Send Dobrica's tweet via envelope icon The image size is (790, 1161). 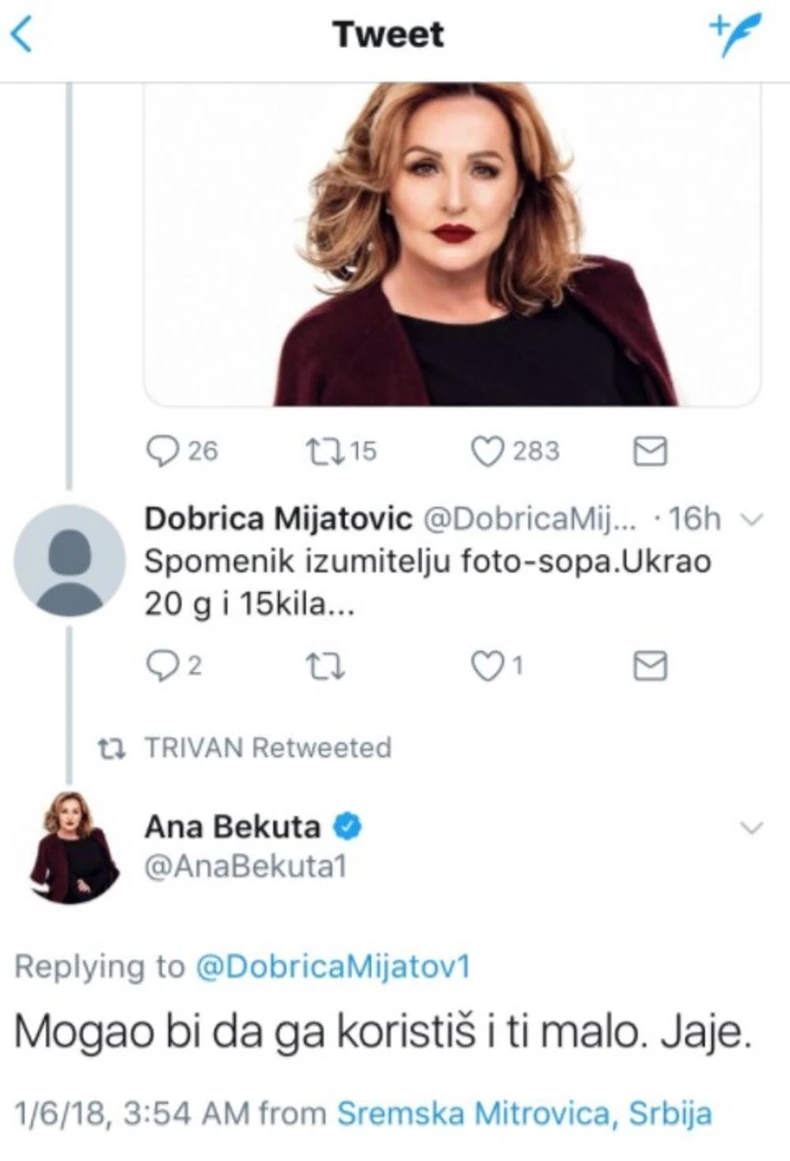pyautogui.click(x=651, y=666)
